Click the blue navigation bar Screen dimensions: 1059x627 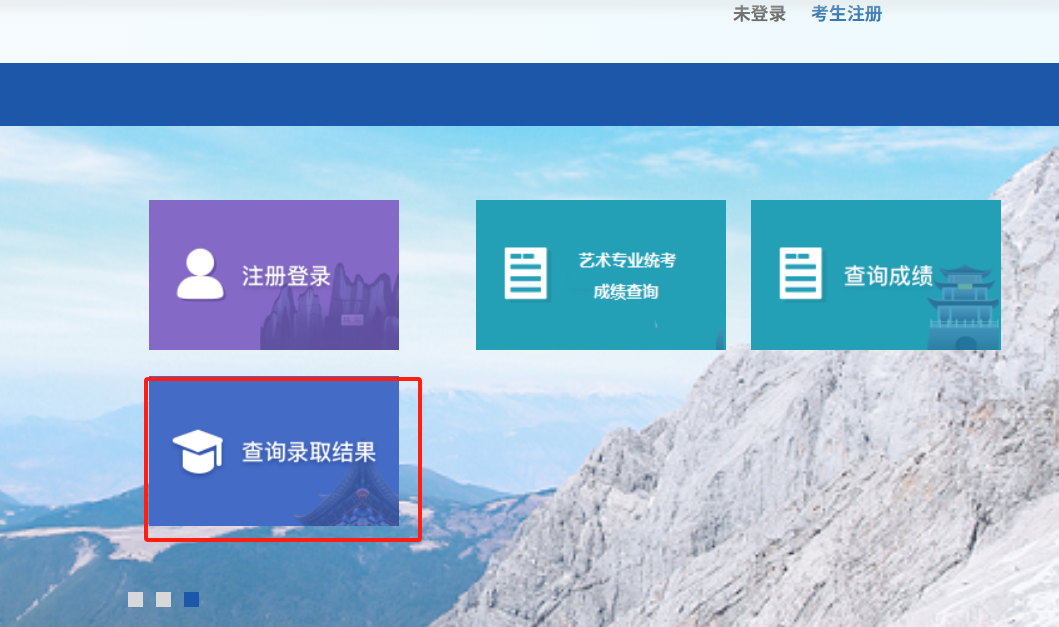coord(529,93)
